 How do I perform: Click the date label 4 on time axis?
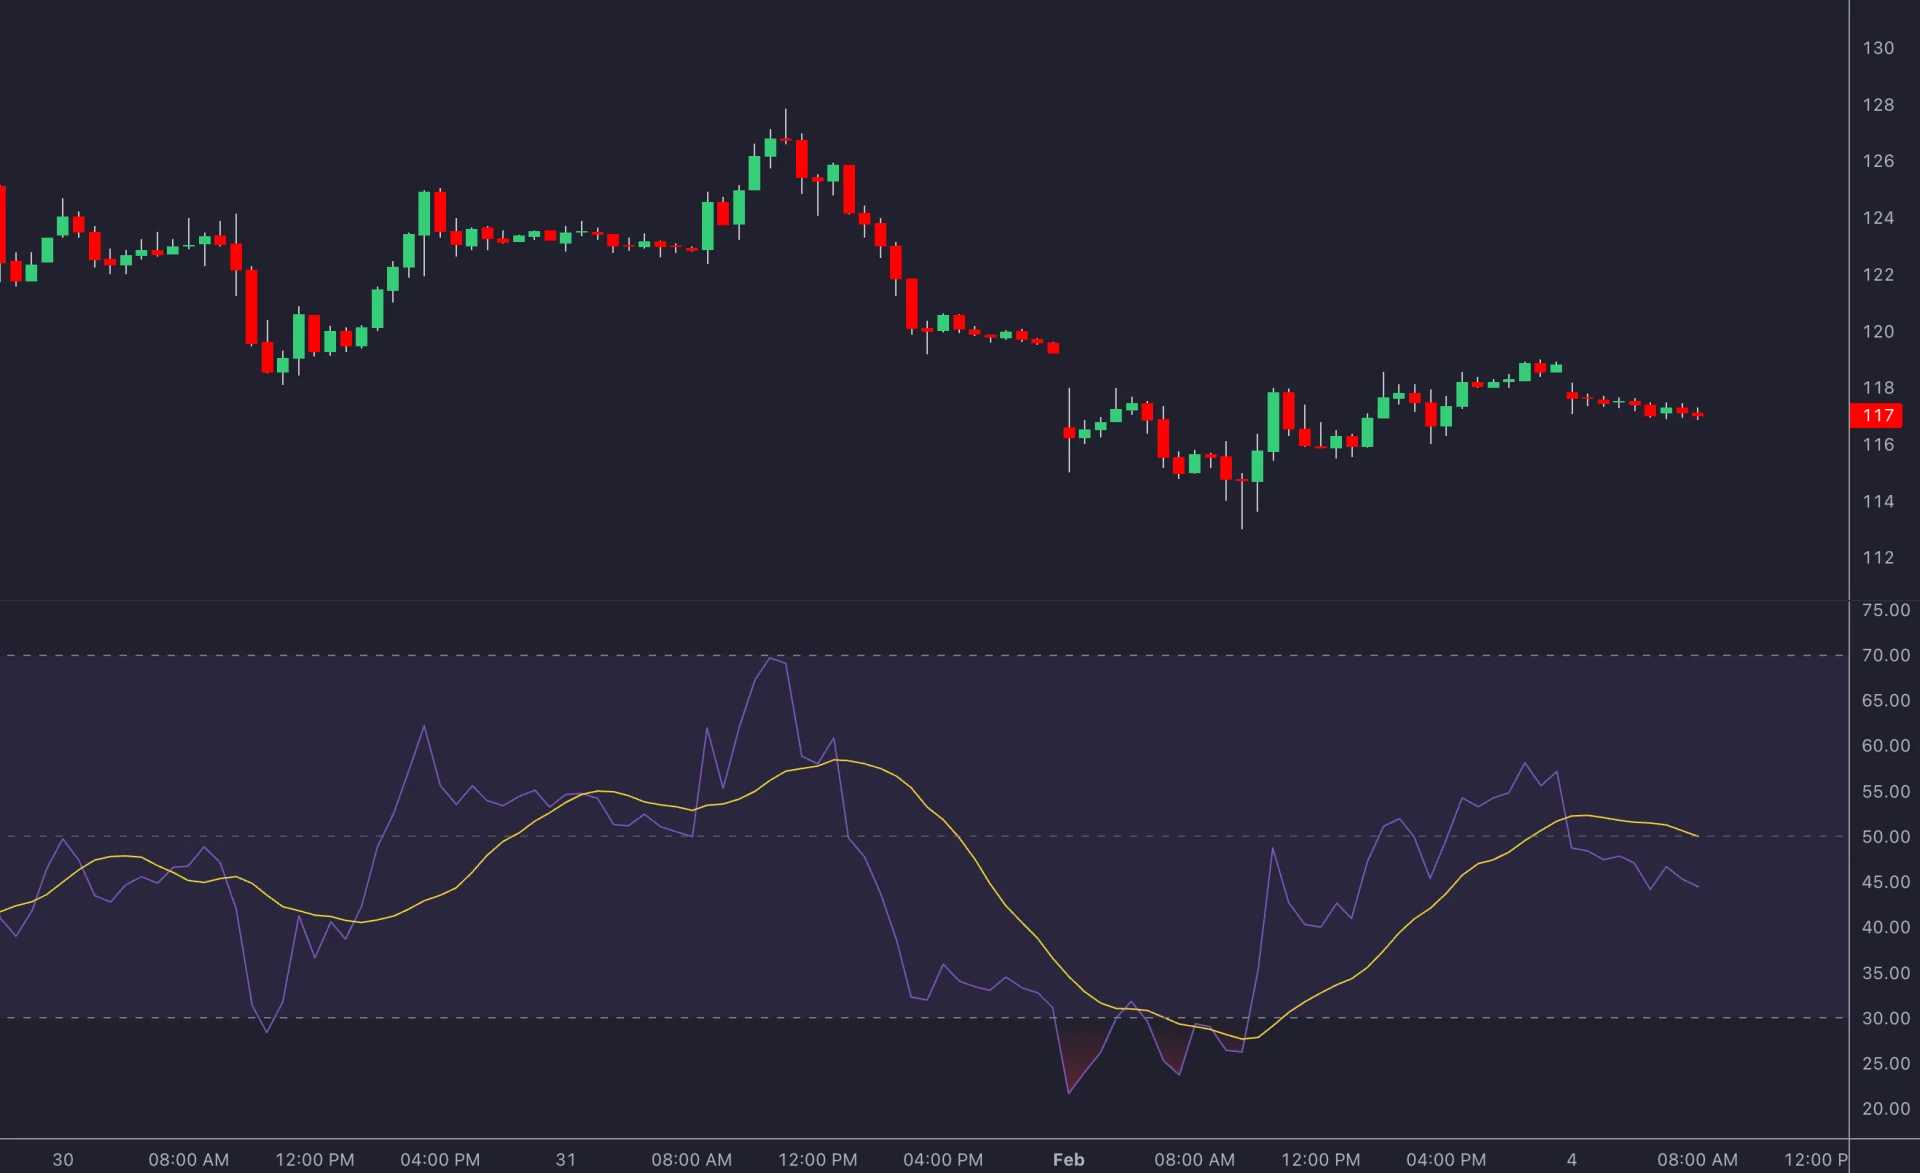[x=1571, y=1160]
